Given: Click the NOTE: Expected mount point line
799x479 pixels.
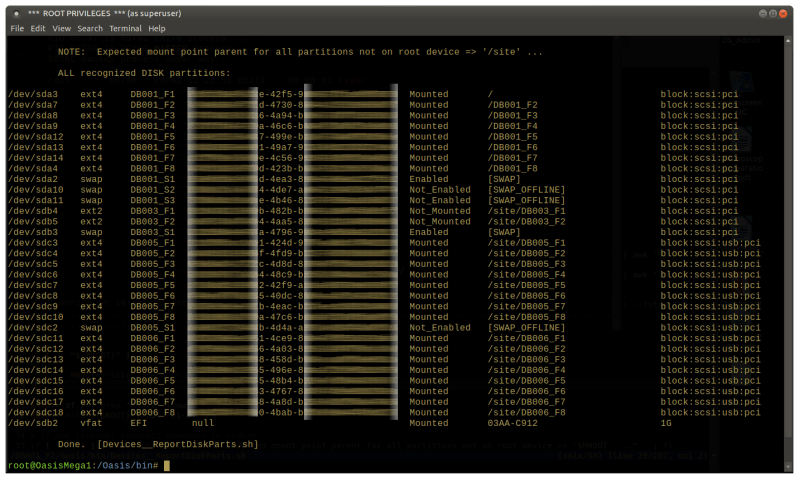Looking at the screenshot, I should (300, 52).
